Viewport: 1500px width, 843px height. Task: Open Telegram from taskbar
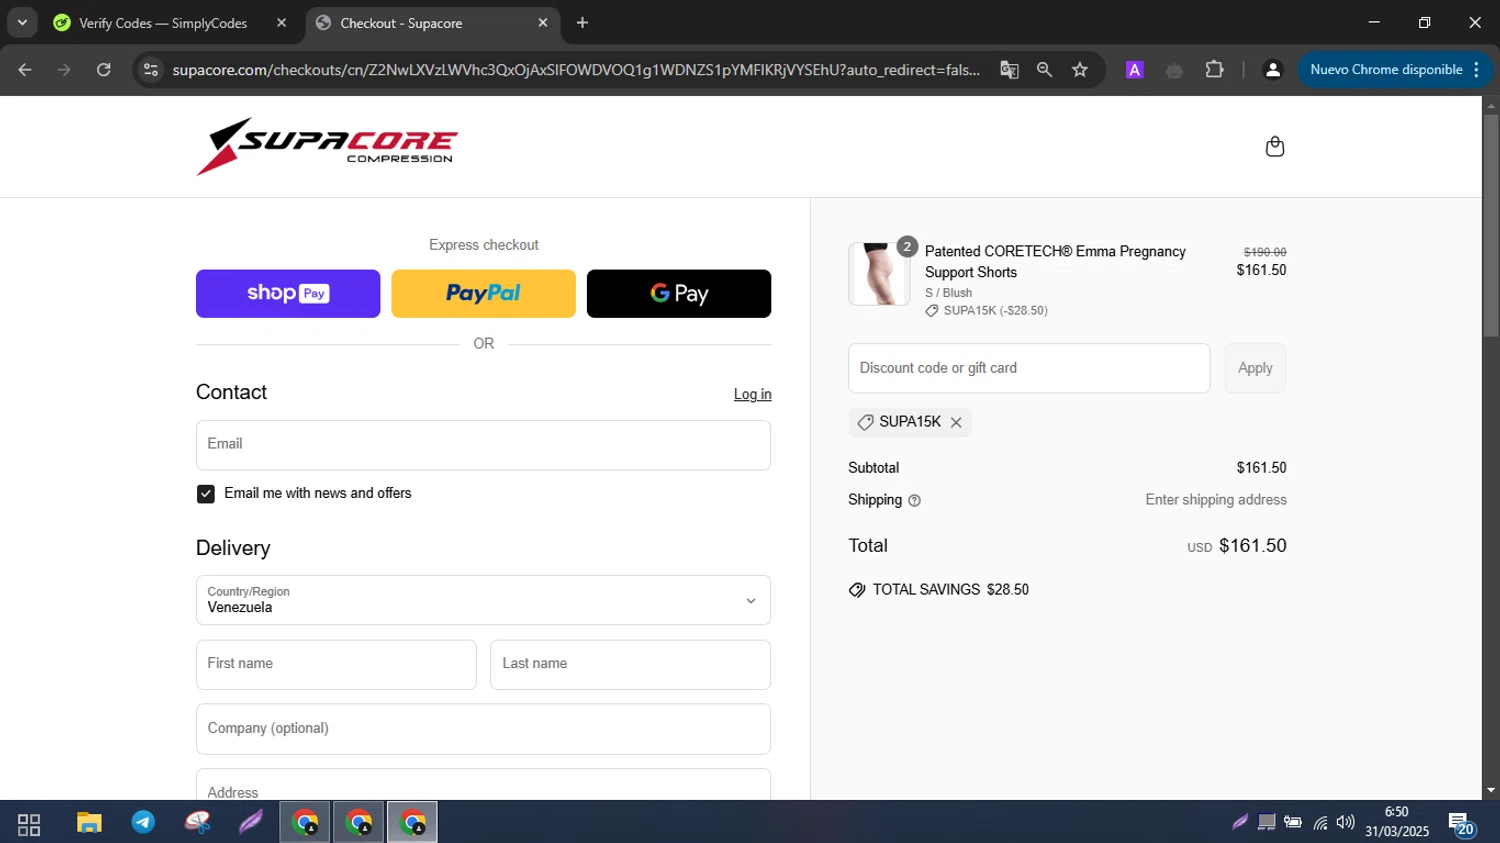pos(143,822)
